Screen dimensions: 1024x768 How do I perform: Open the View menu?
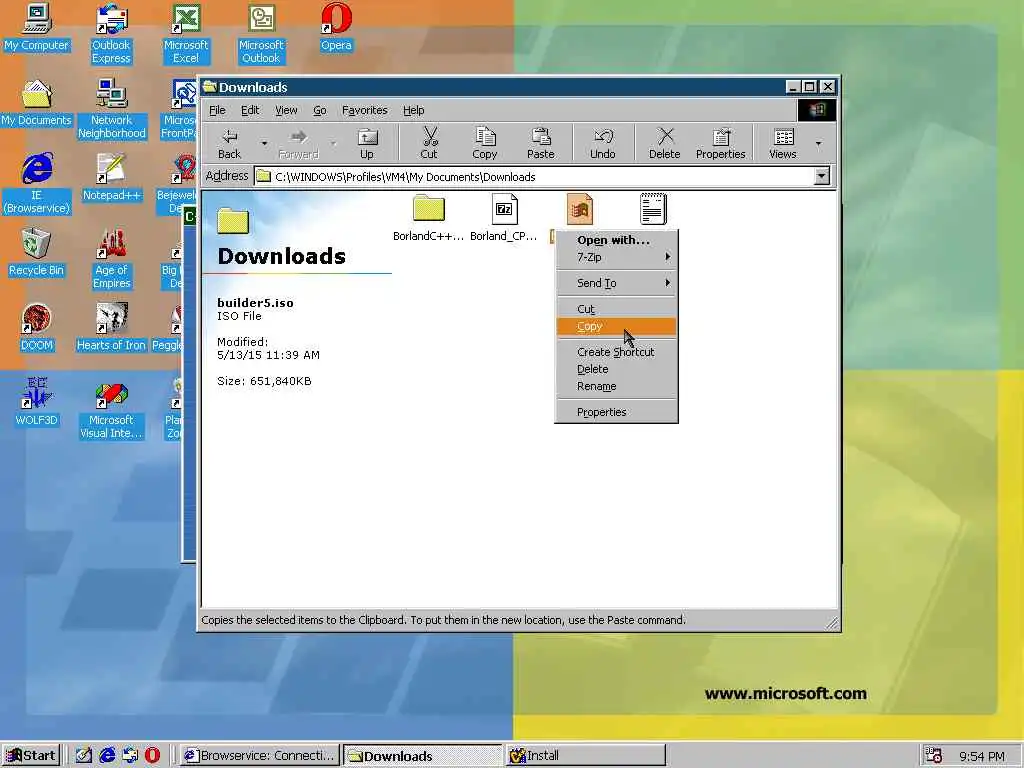286,110
